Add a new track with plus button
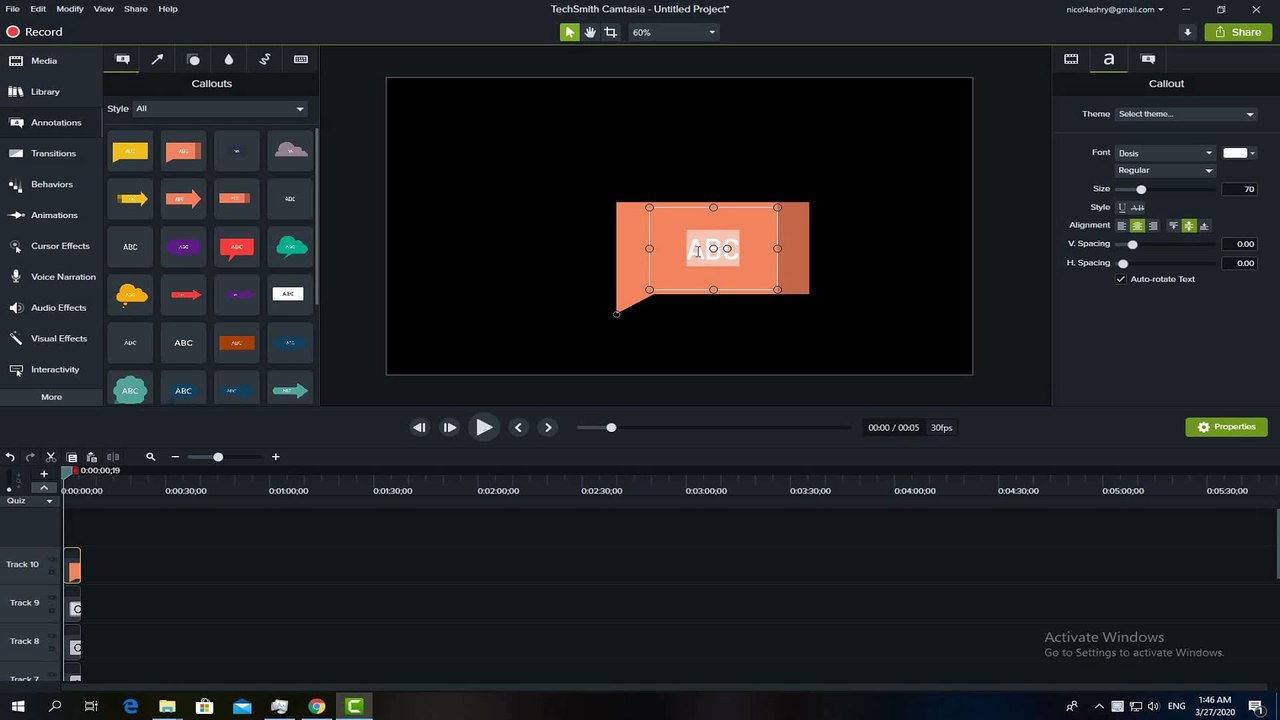Screen dimensions: 1280x720 [x=44, y=474]
